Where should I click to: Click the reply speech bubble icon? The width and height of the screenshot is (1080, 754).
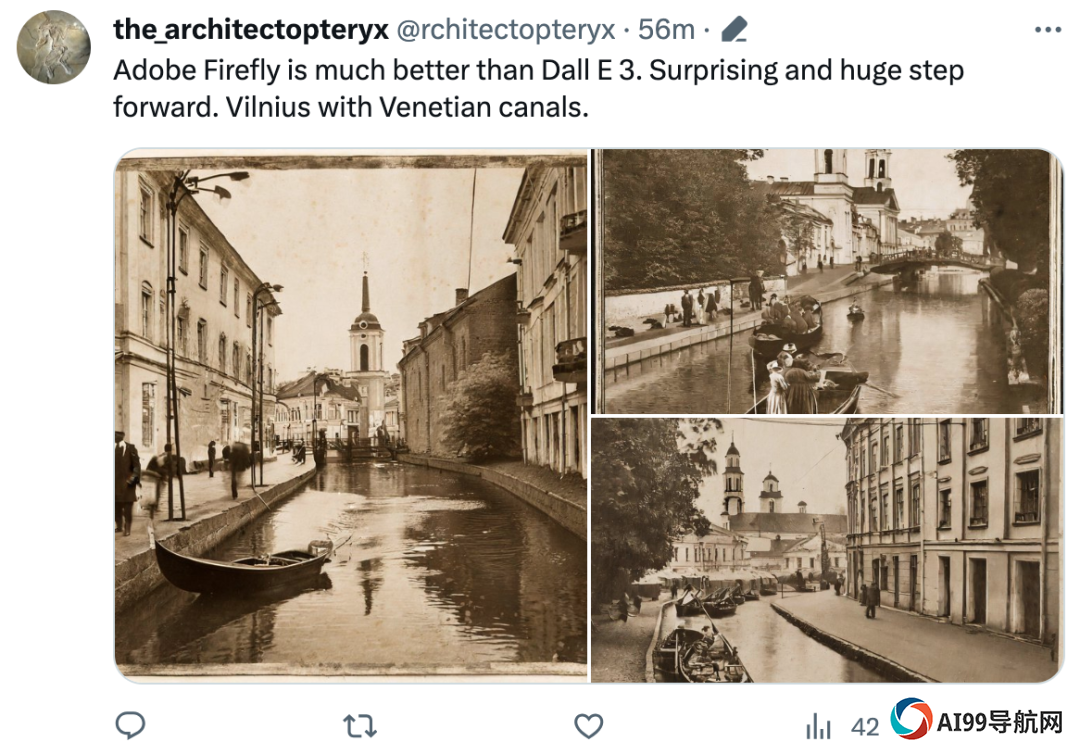(129, 726)
